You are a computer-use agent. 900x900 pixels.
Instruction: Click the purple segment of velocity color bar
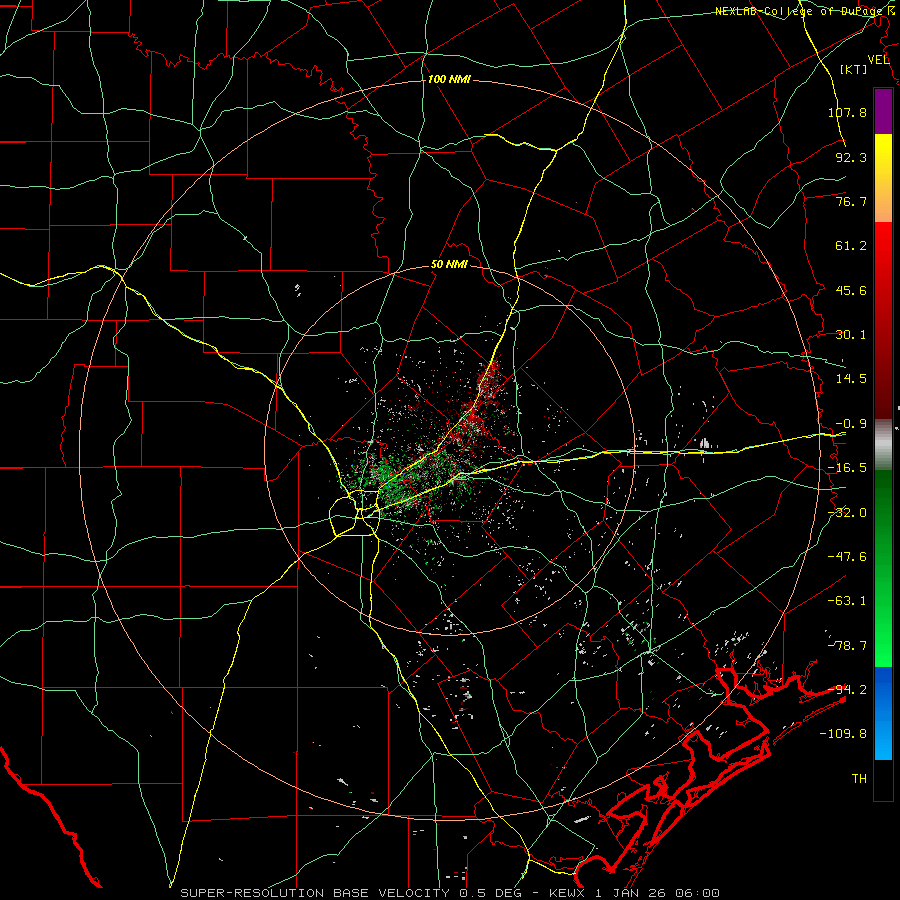pos(883,112)
